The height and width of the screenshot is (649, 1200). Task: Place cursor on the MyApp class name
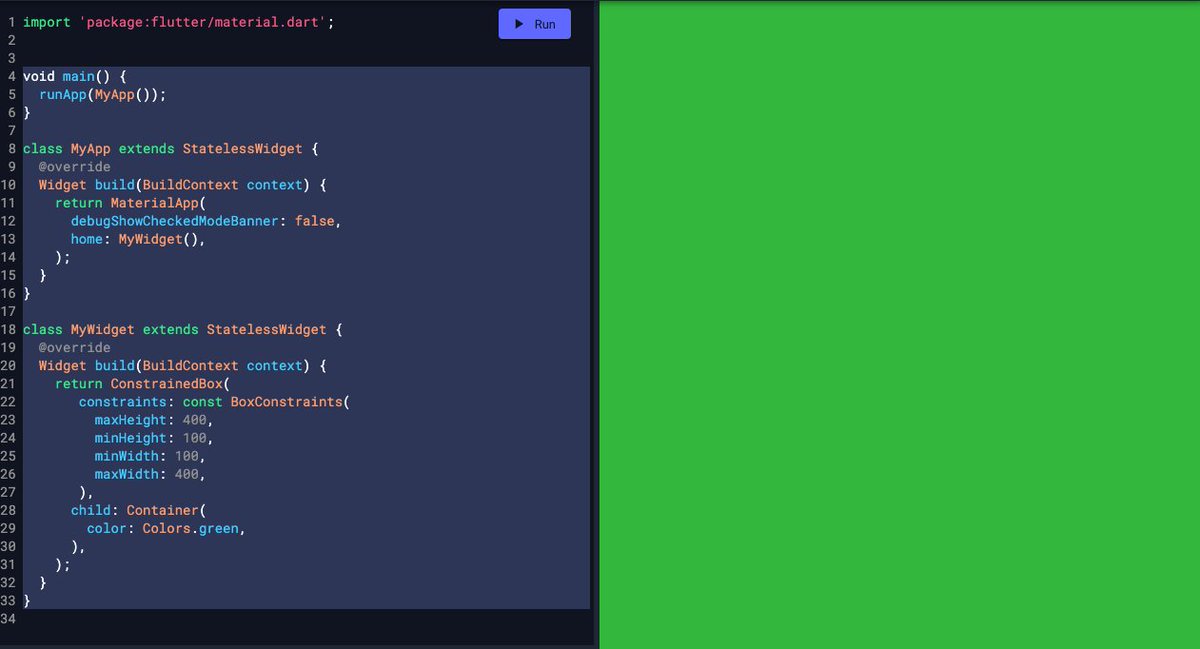[x=86, y=148]
